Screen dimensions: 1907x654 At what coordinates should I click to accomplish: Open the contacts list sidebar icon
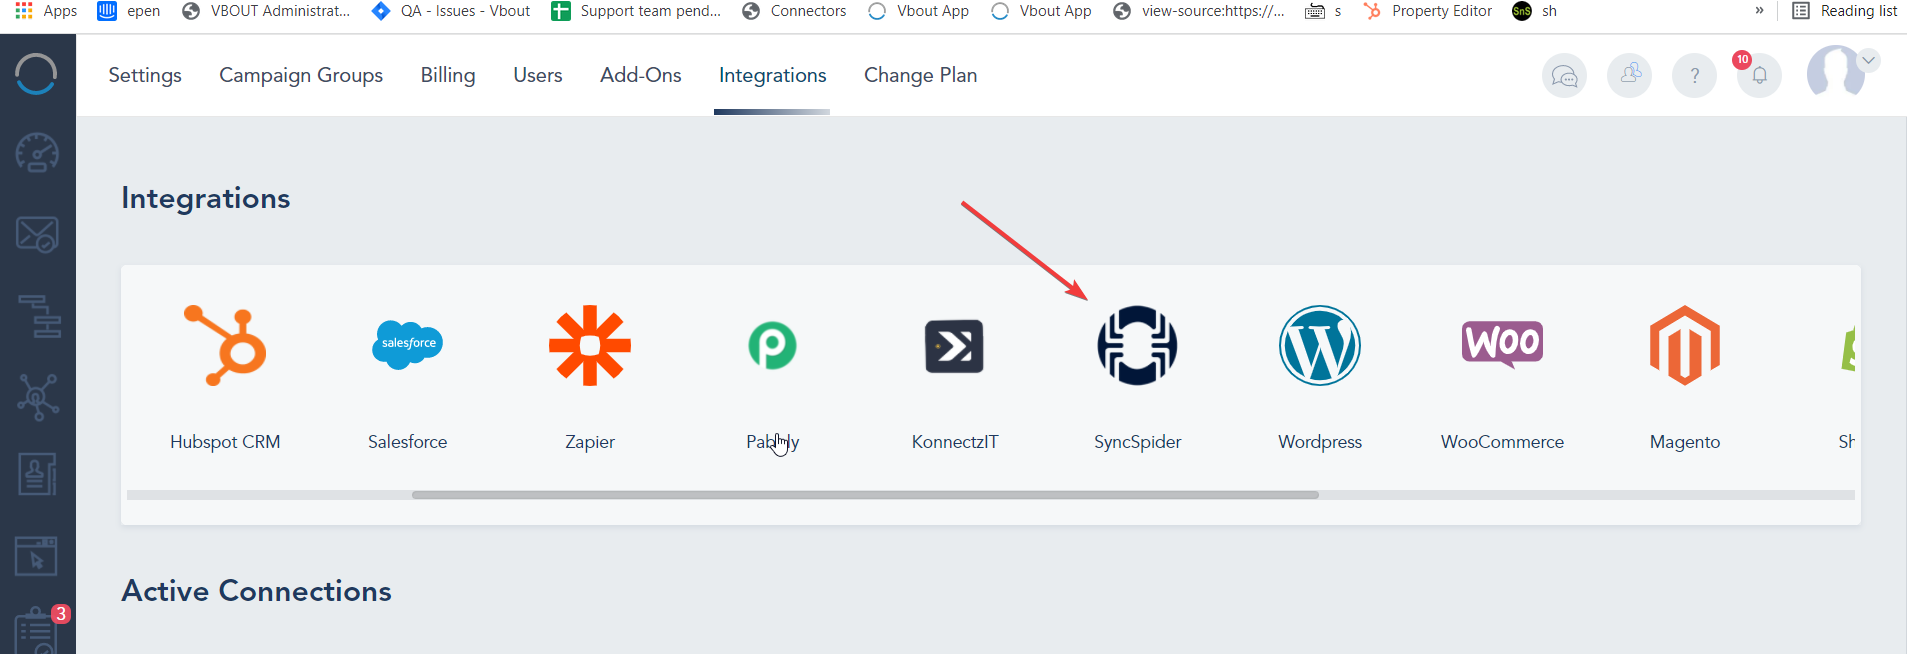[x=37, y=474]
